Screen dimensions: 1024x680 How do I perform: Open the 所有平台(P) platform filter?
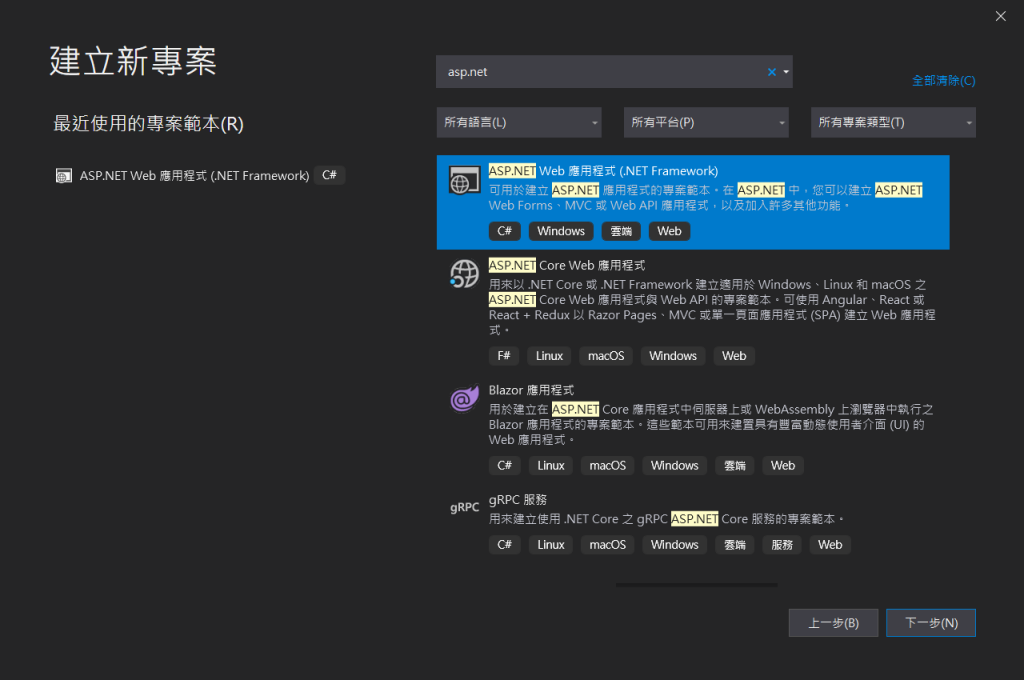click(x=706, y=122)
